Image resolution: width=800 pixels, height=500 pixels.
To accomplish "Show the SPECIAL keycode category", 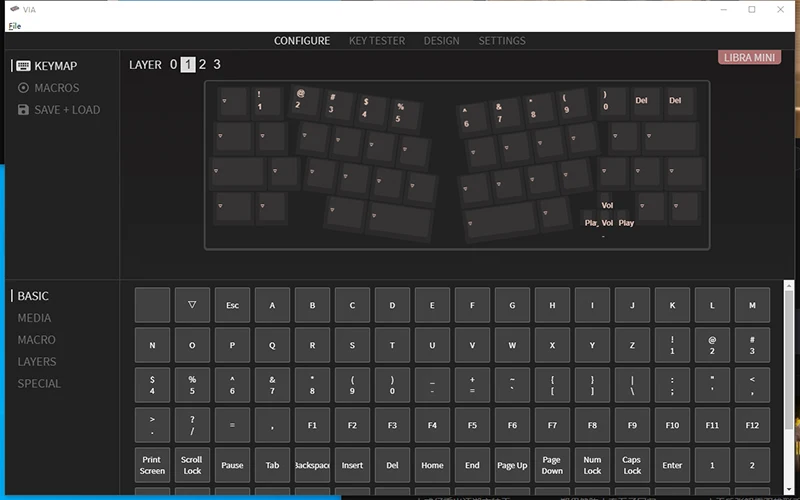I will [39, 384].
